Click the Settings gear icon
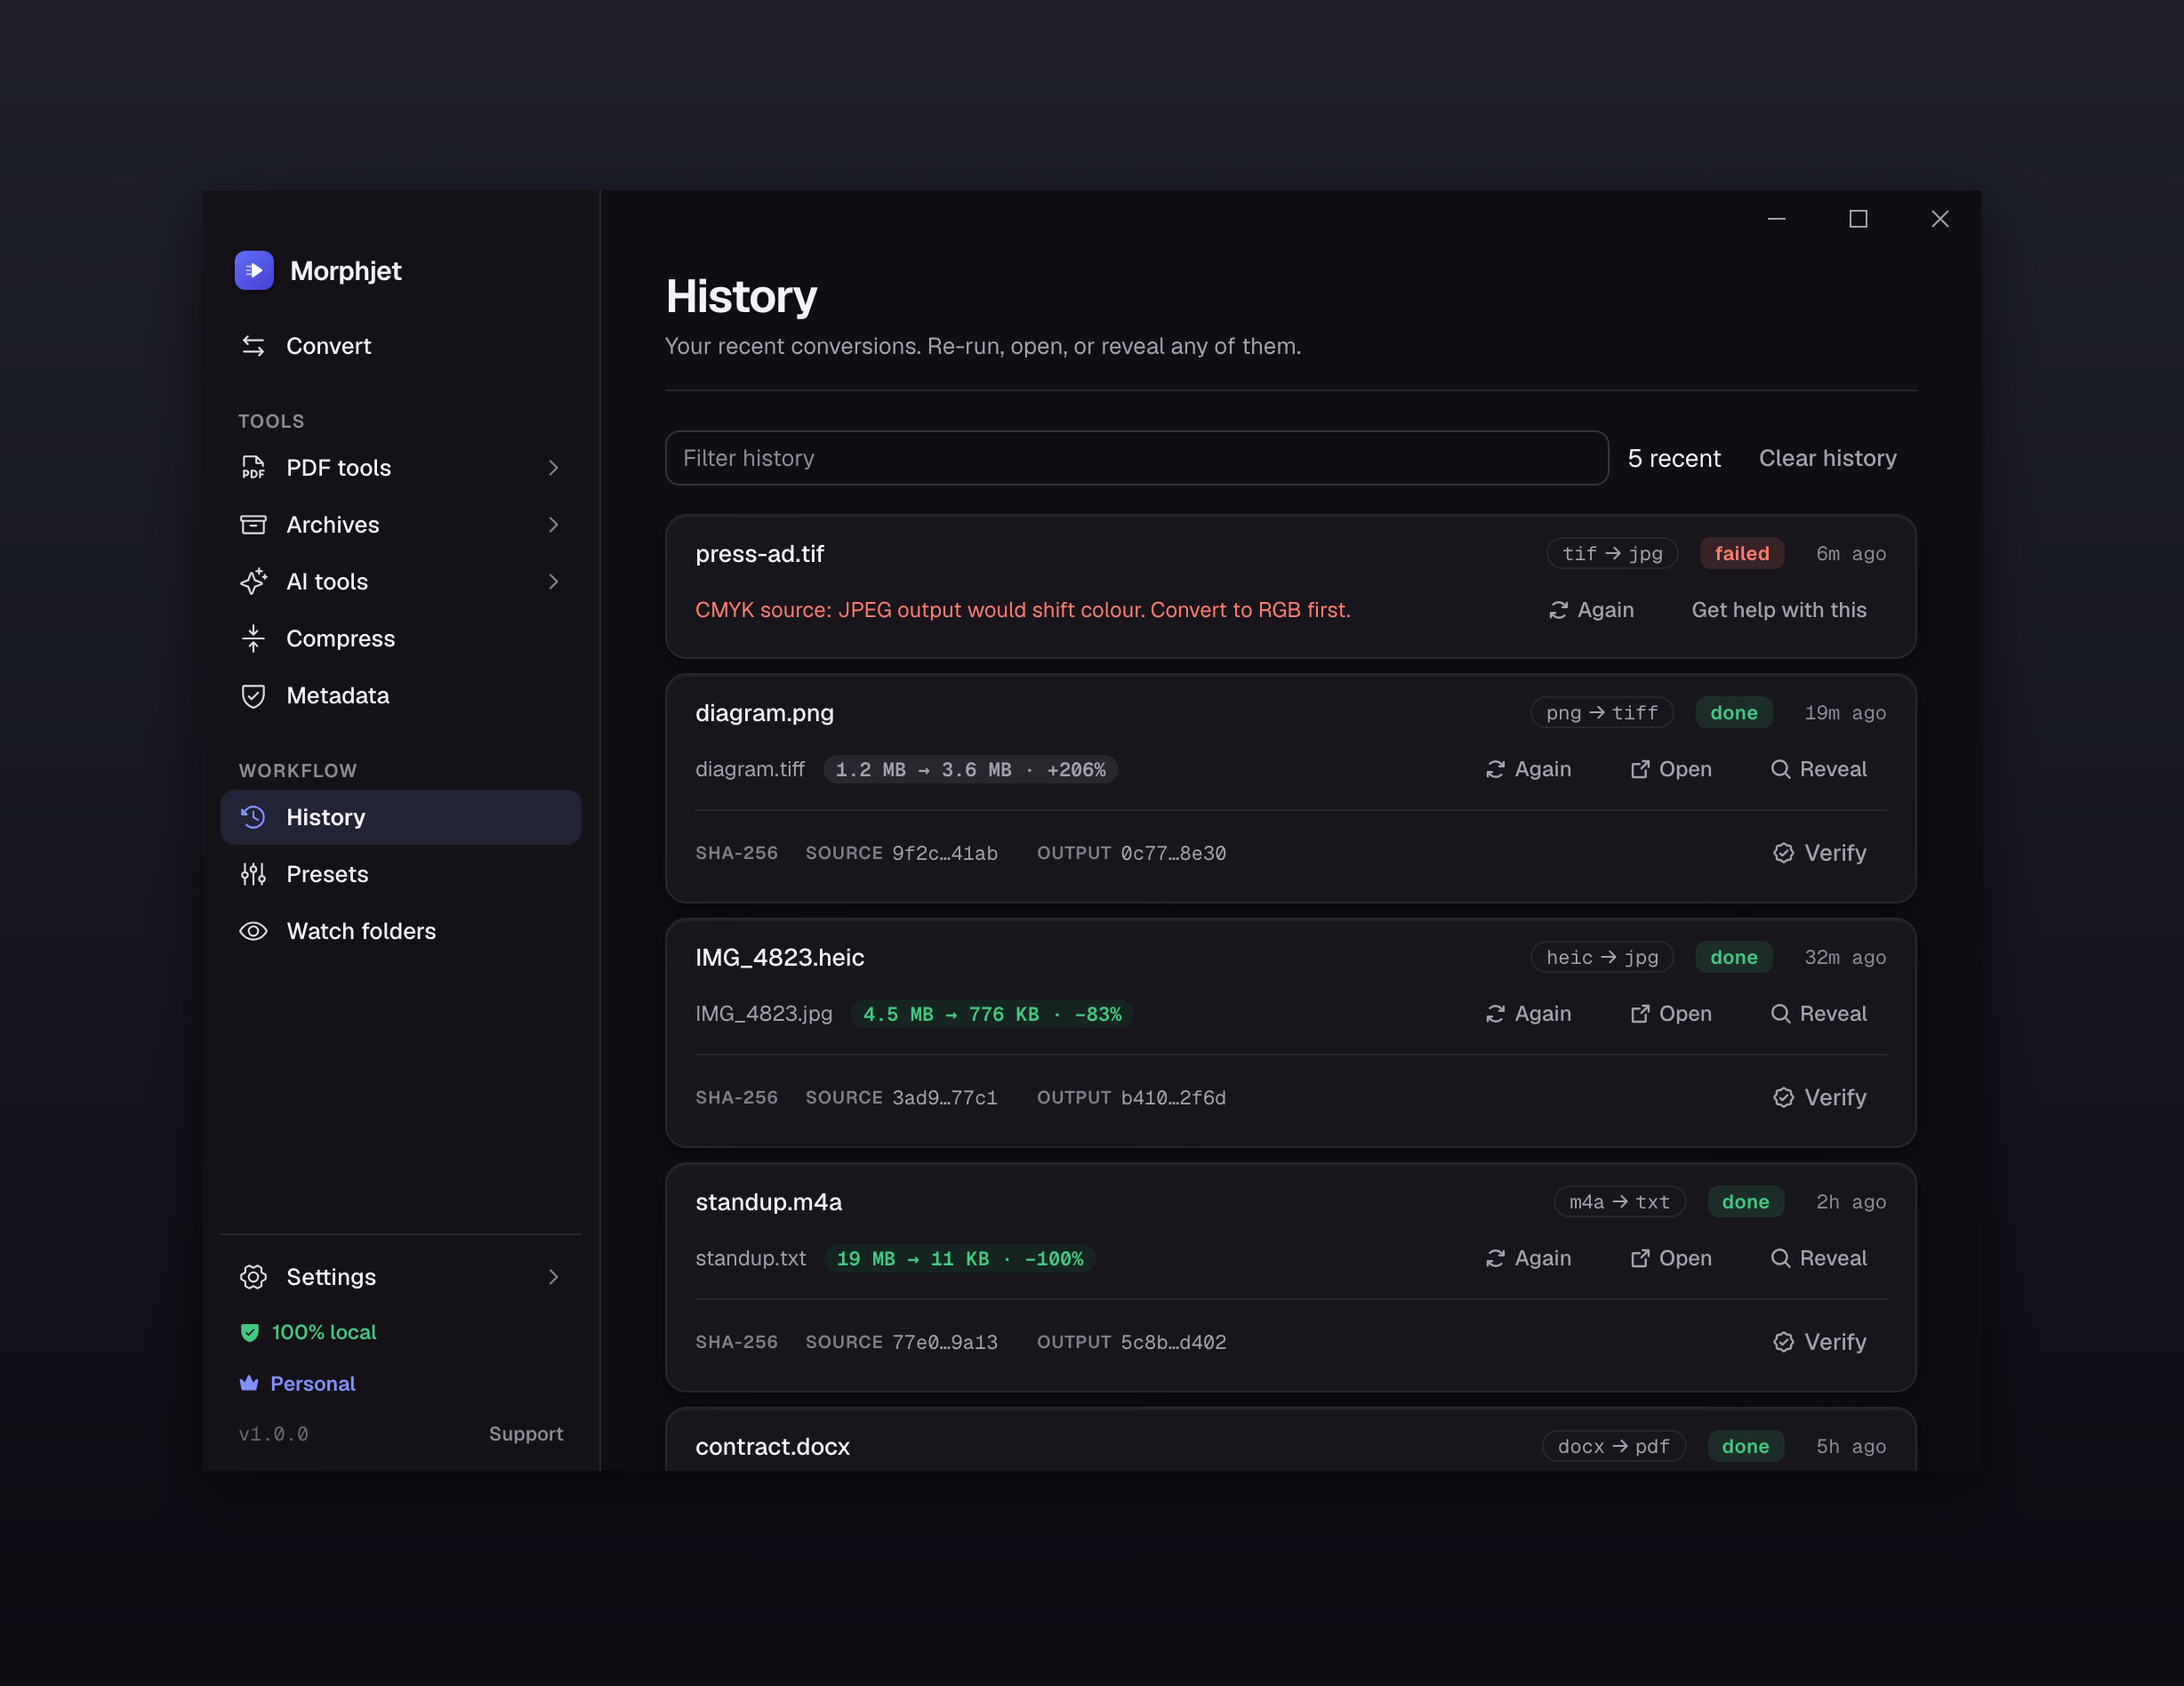The height and width of the screenshot is (1686, 2184). 253,1276
